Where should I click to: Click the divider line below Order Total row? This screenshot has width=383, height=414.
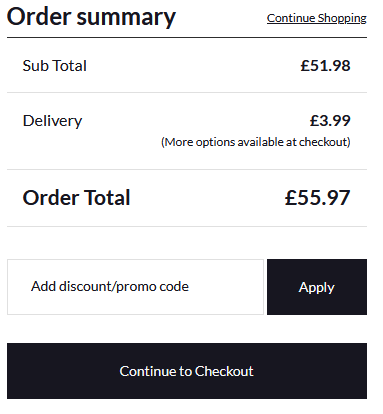point(187,226)
